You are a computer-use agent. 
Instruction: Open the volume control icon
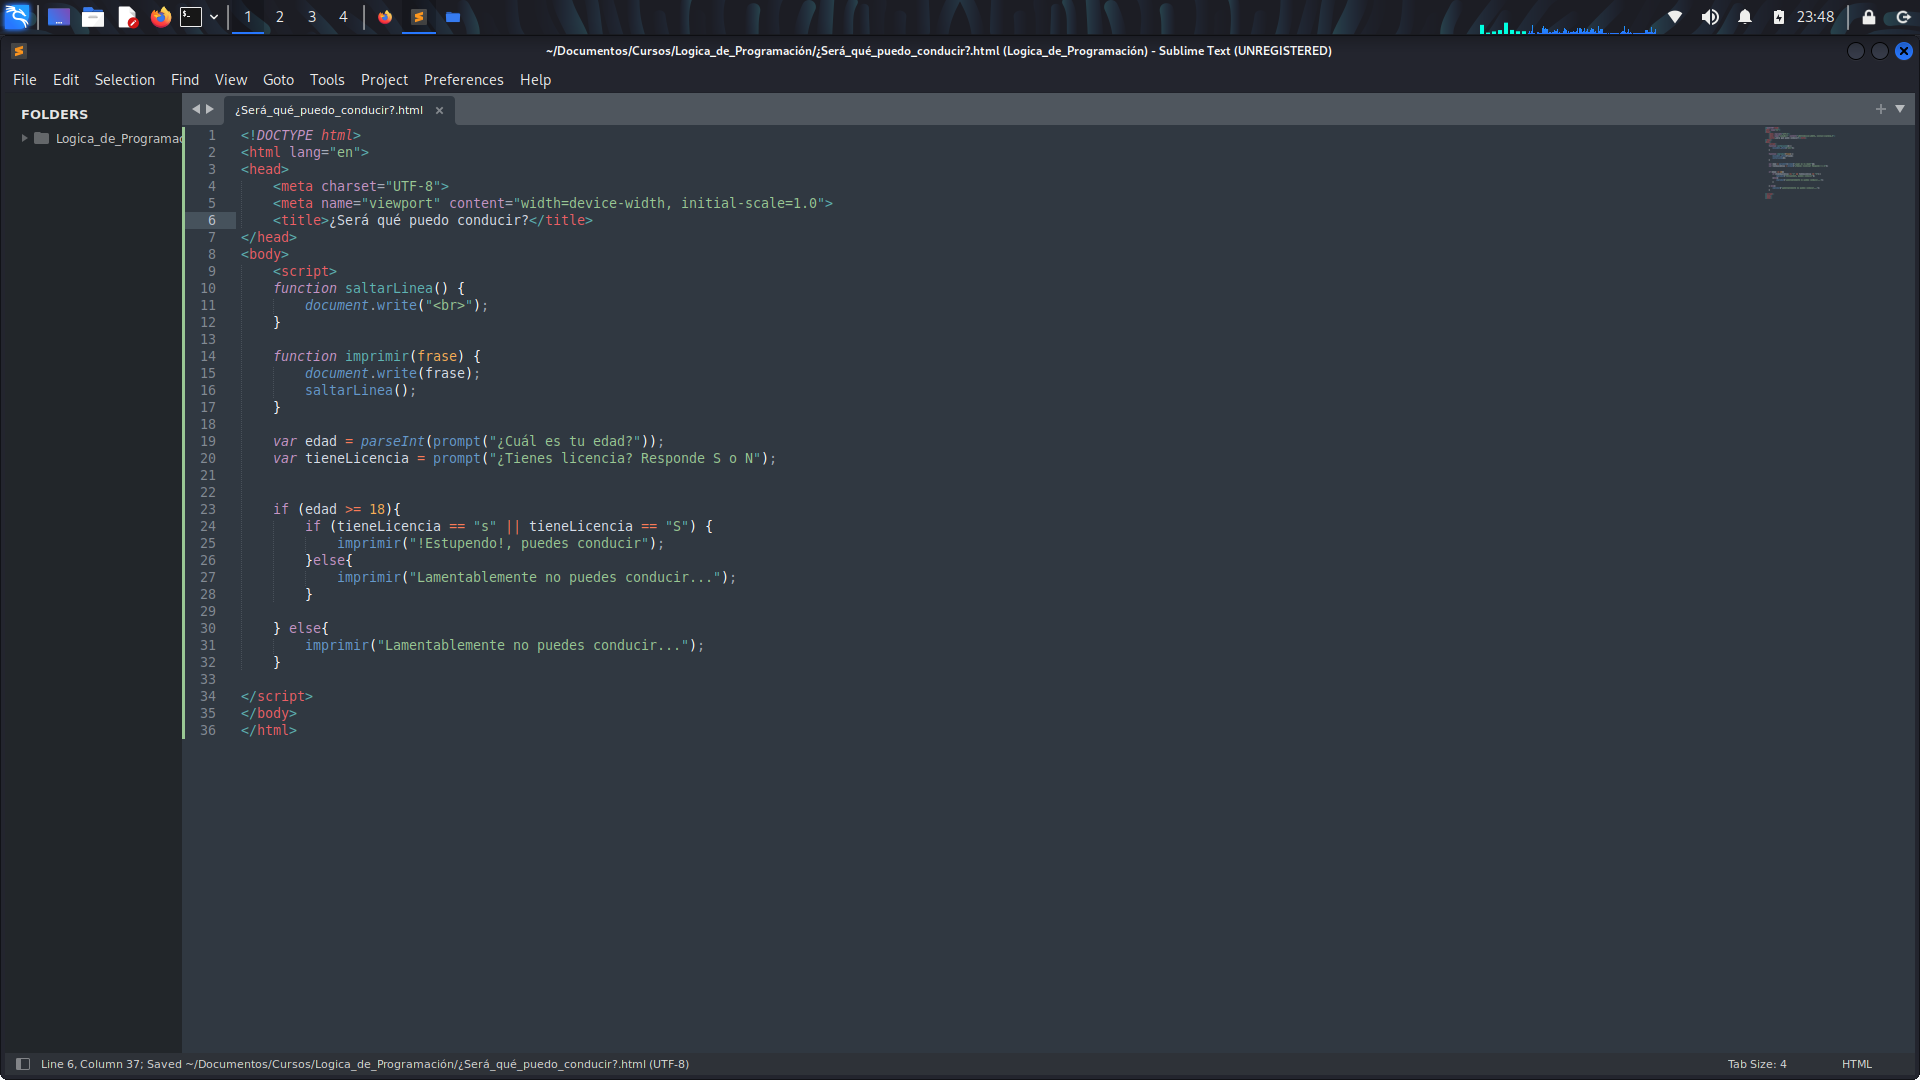(x=1710, y=17)
